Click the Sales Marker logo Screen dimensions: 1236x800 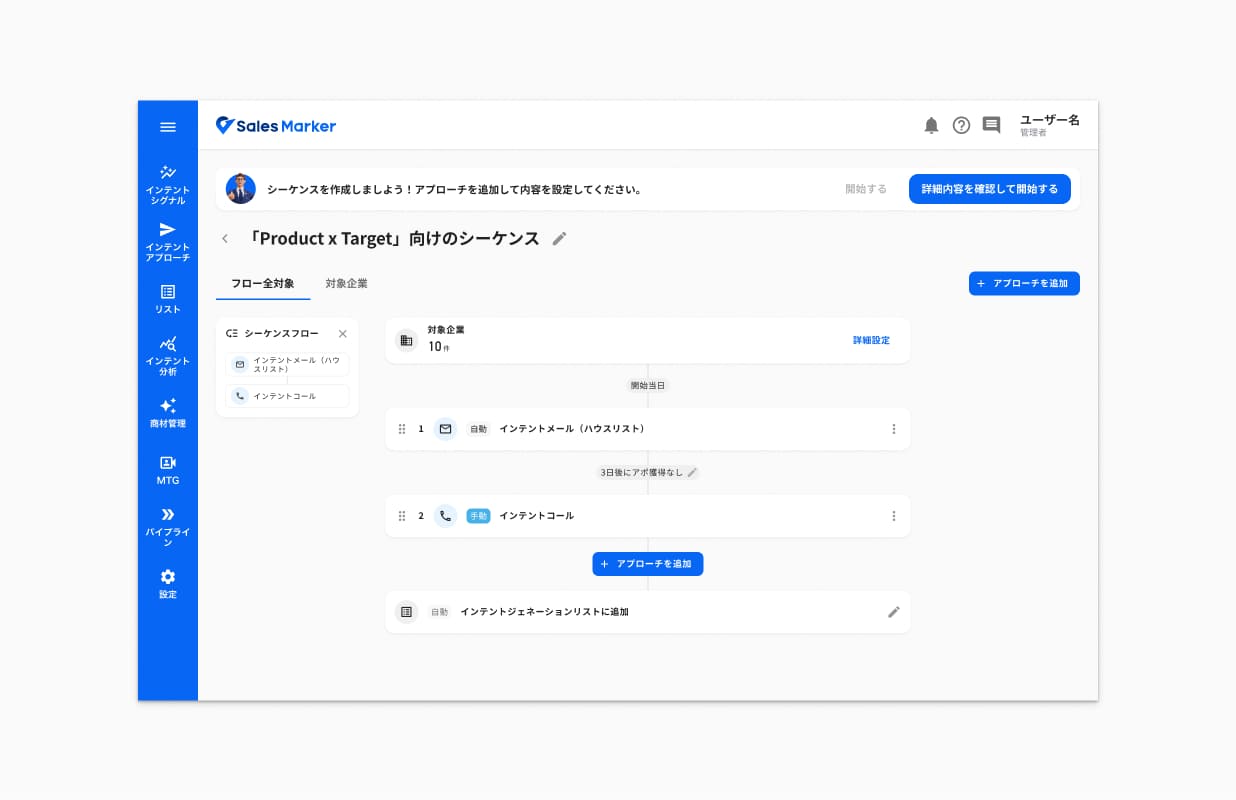coord(276,126)
